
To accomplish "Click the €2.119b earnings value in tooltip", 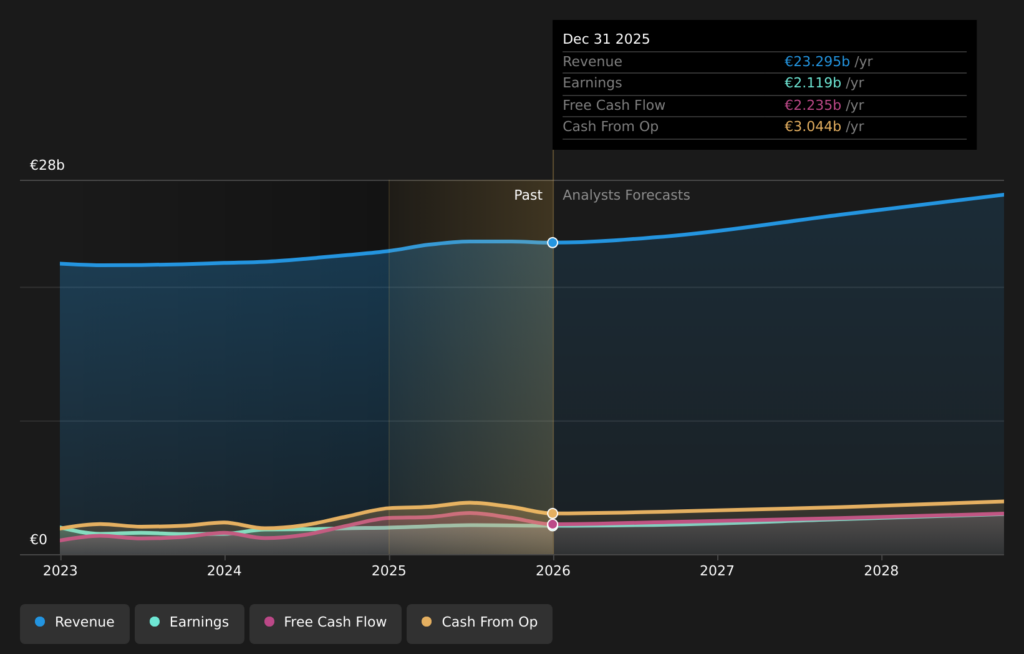I will (813, 83).
